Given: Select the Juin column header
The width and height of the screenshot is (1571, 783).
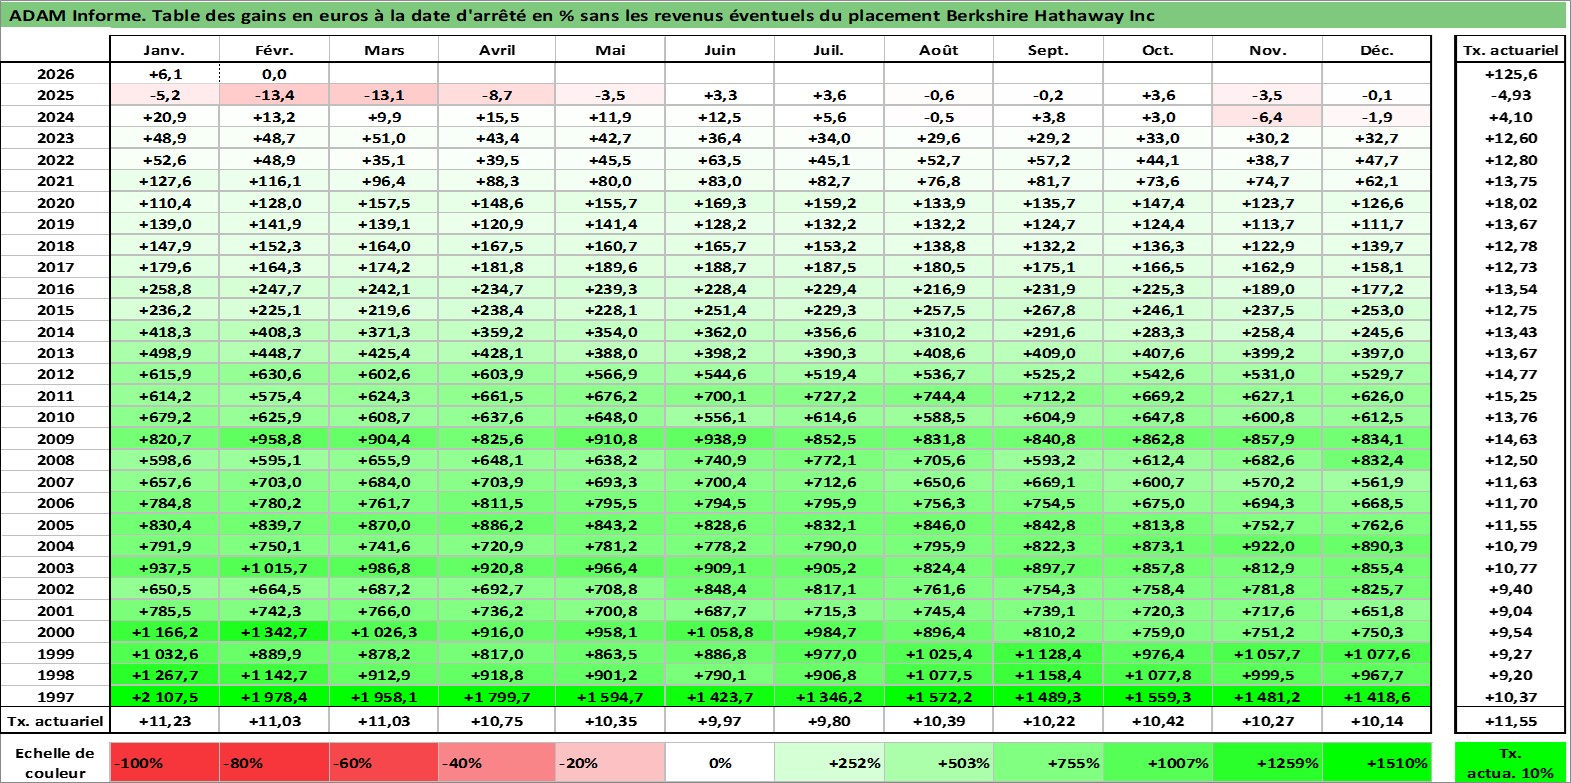Looking at the screenshot, I should click(x=720, y=50).
